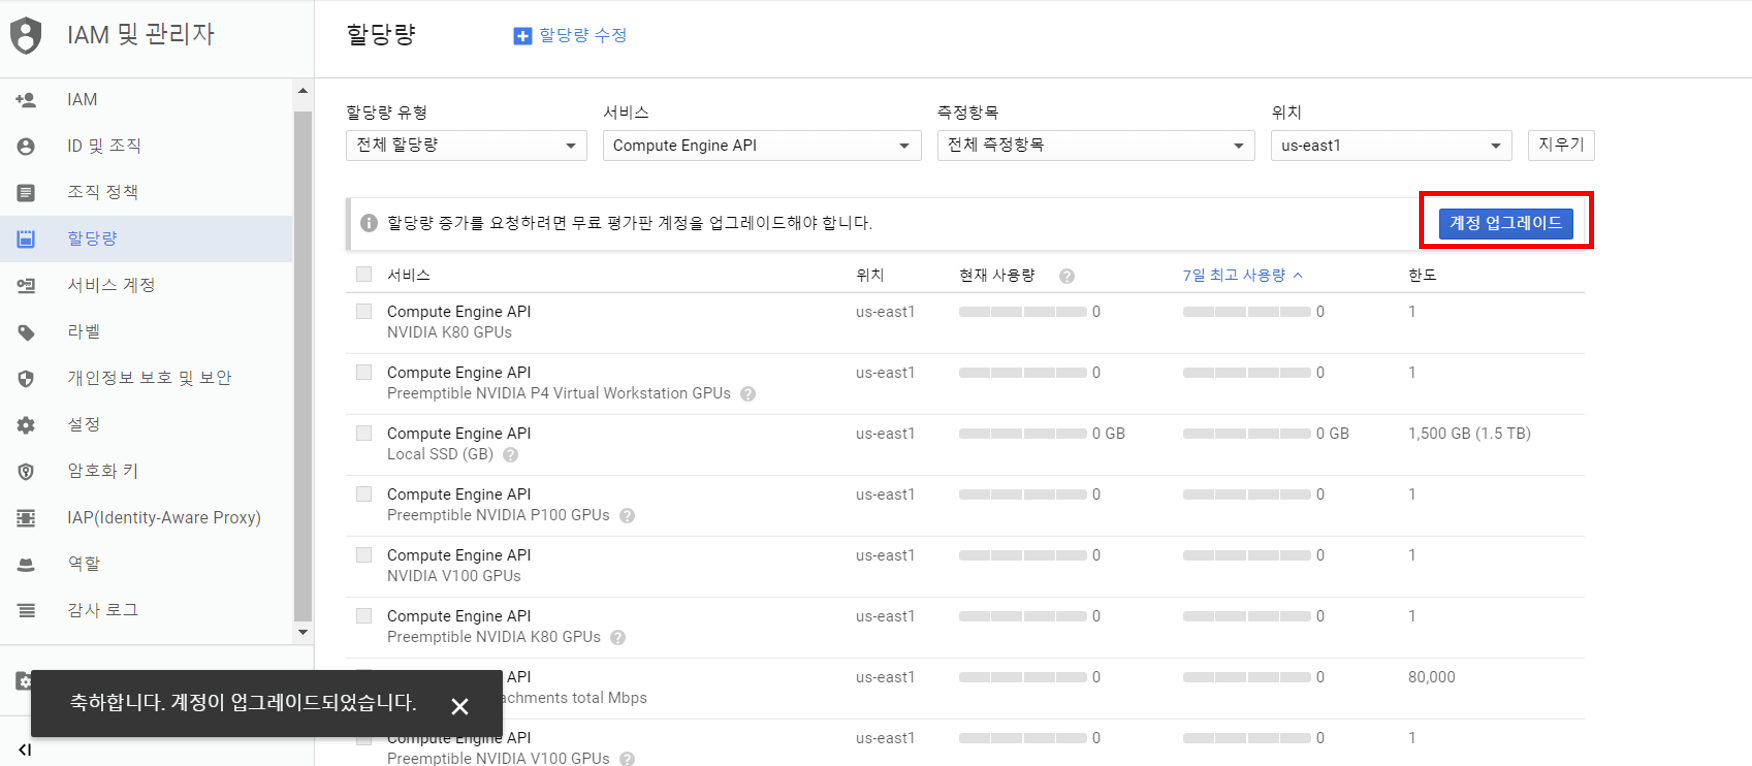Open IAP(Identity-Aware Proxy) menu item
1752x766 pixels.
point(146,518)
